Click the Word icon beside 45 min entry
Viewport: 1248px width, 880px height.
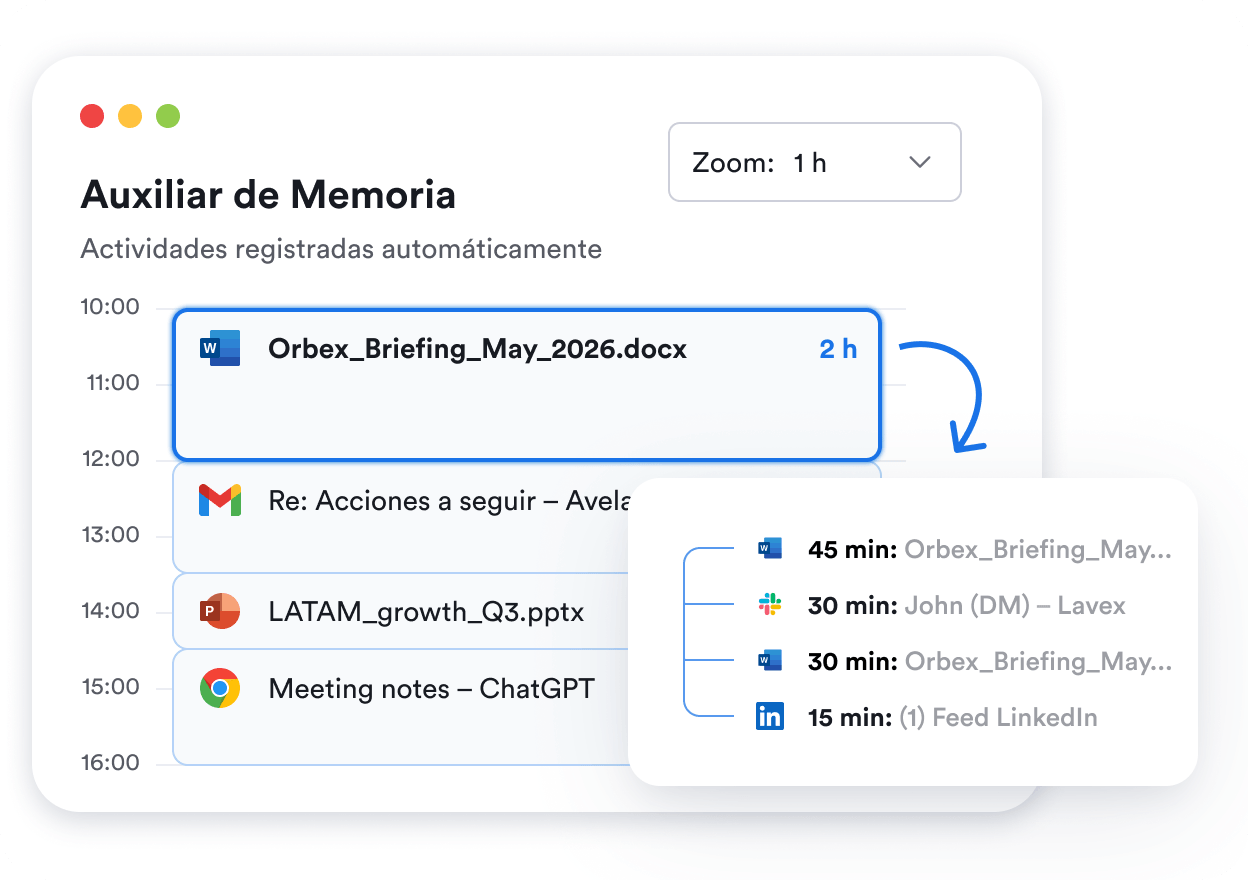pyautogui.click(x=769, y=549)
